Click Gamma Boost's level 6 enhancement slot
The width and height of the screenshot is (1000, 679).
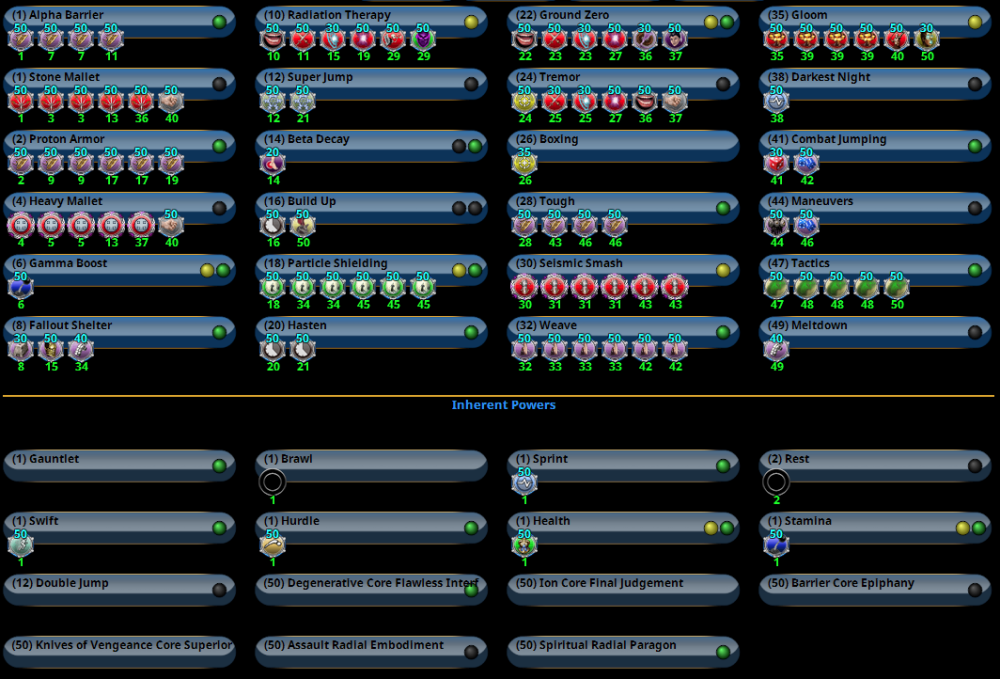point(20,287)
